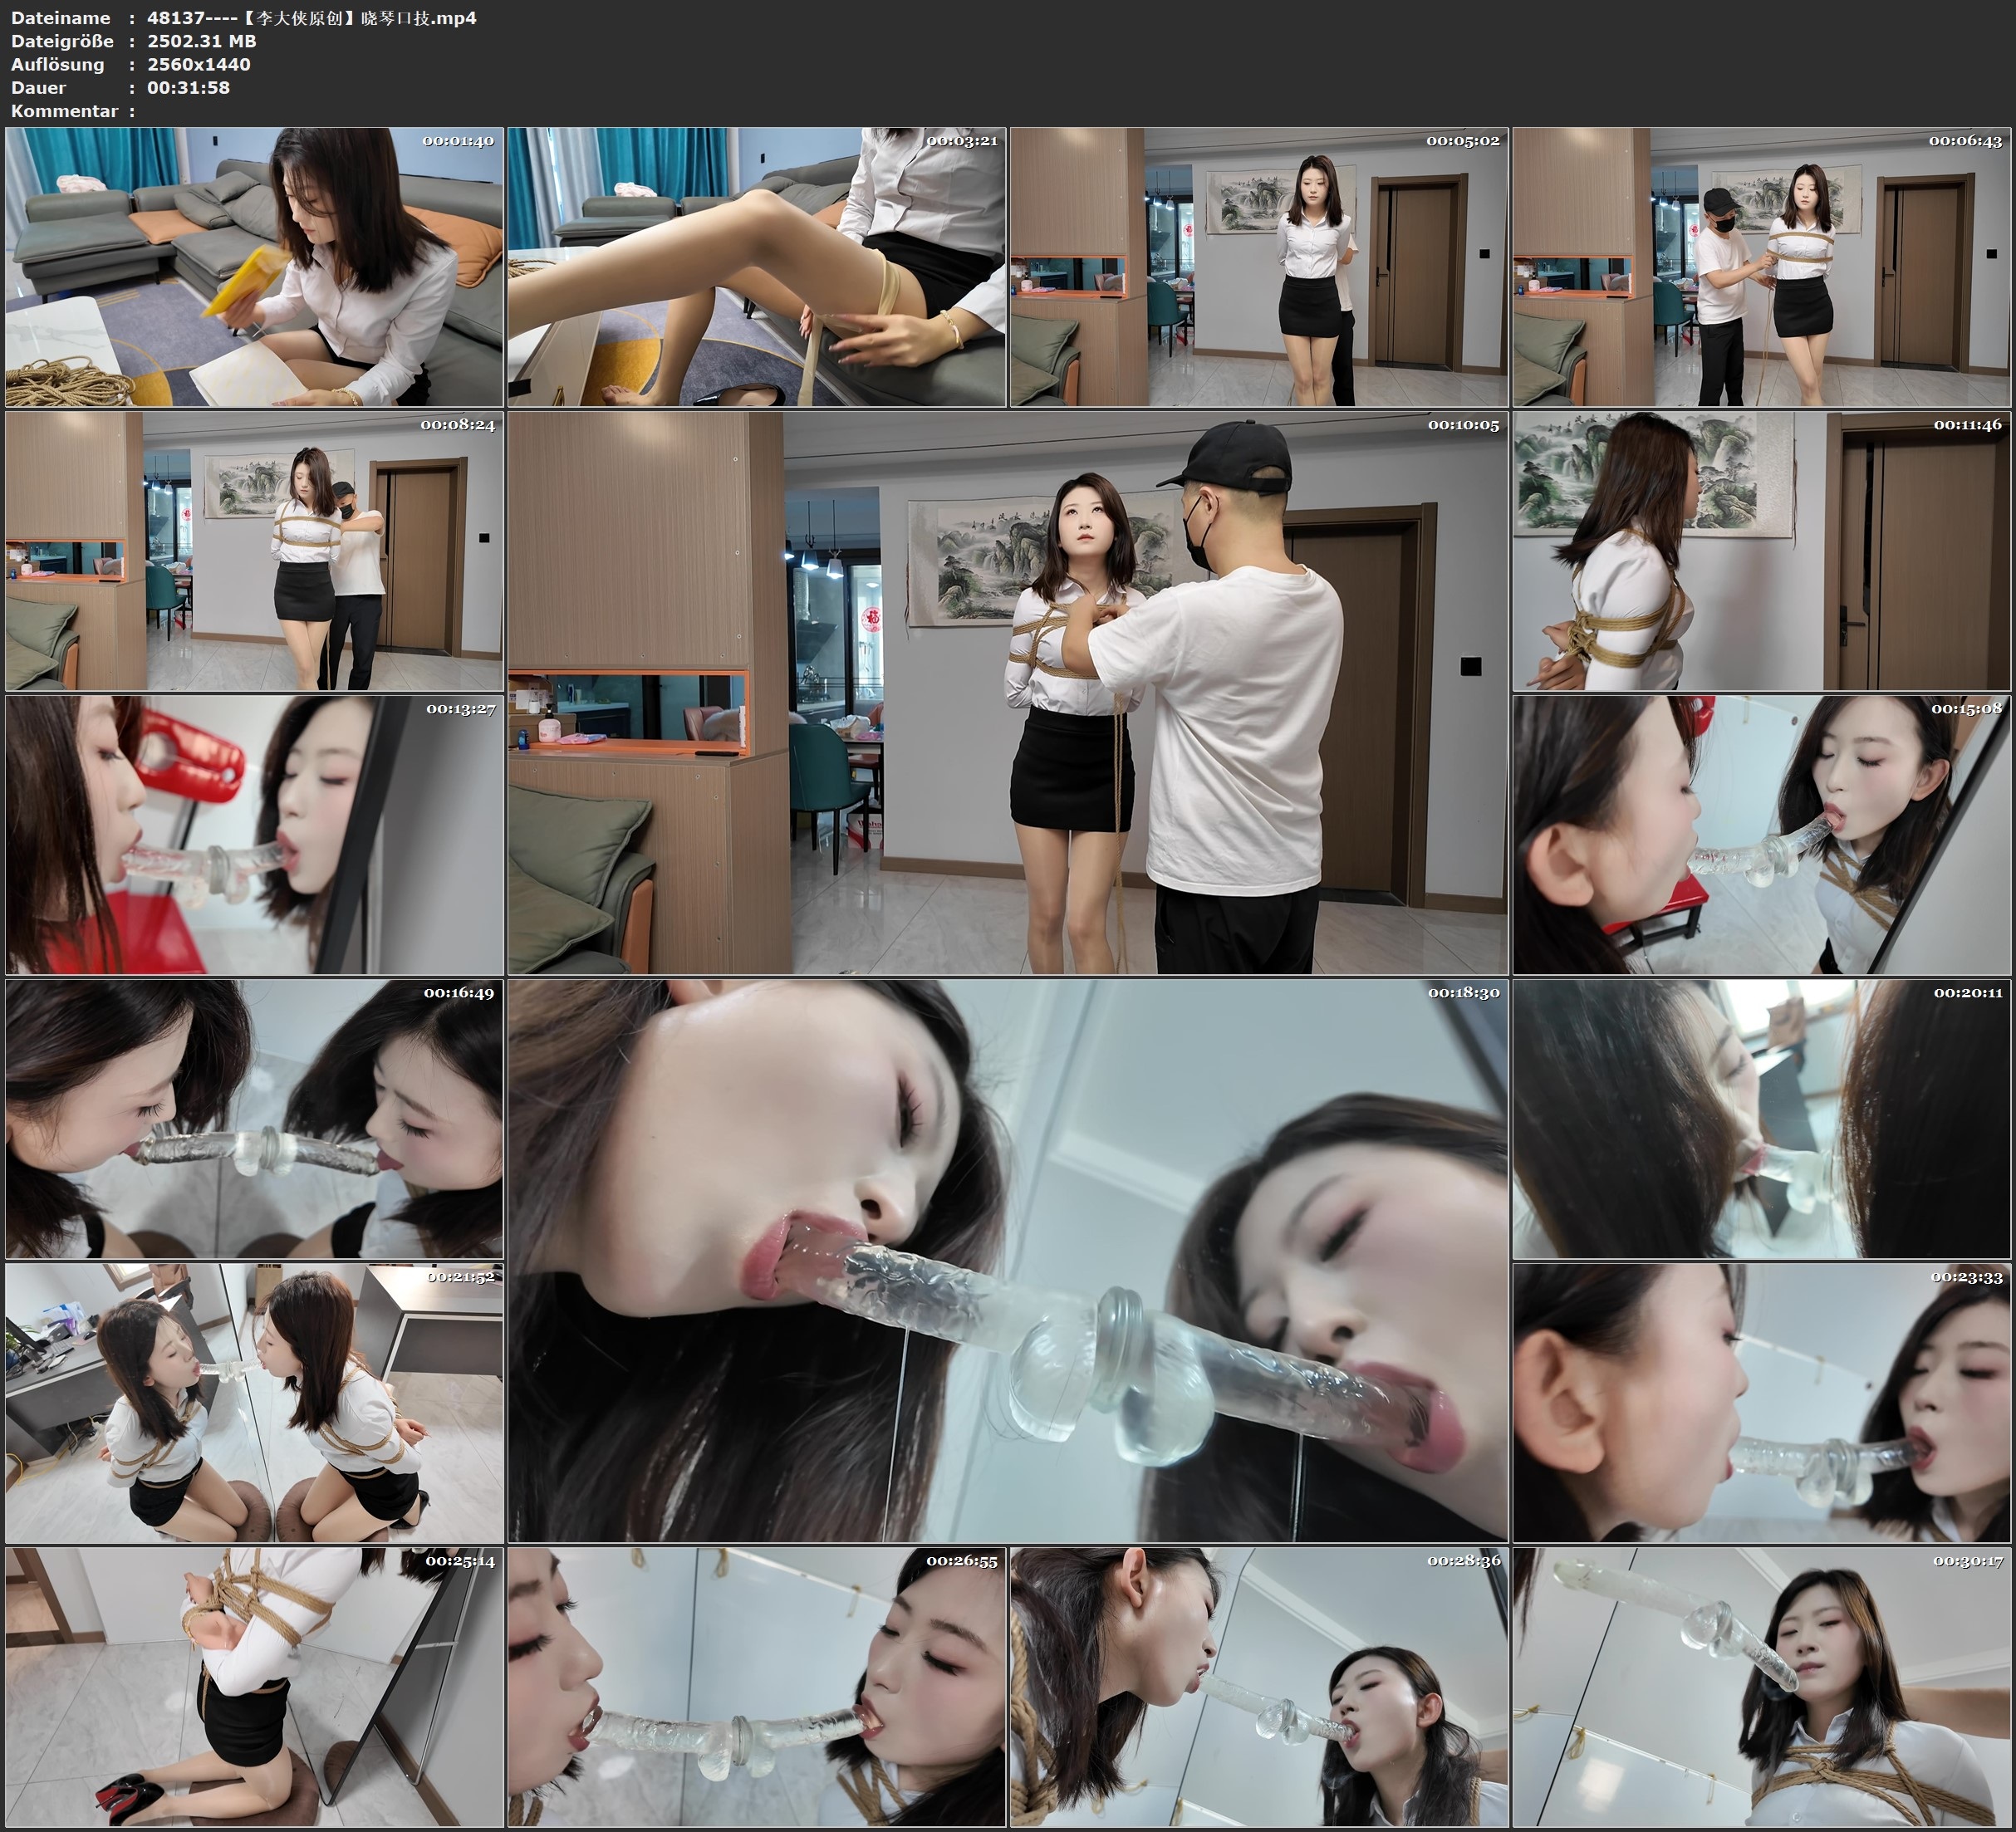
Task: Click the Dateigröße value 2502.31 MB
Action: point(201,41)
